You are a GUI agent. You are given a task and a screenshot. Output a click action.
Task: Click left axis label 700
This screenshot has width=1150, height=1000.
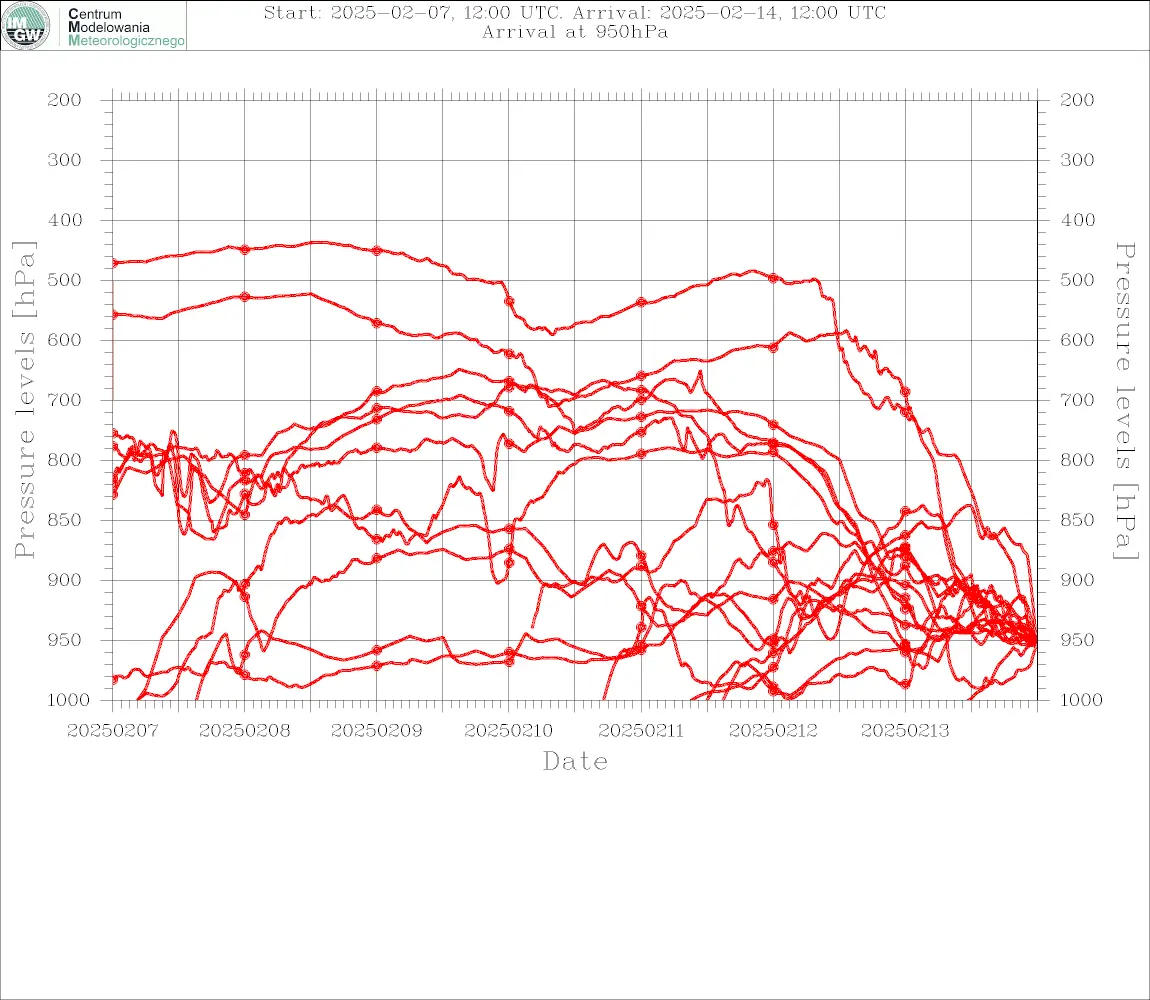pos(65,401)
